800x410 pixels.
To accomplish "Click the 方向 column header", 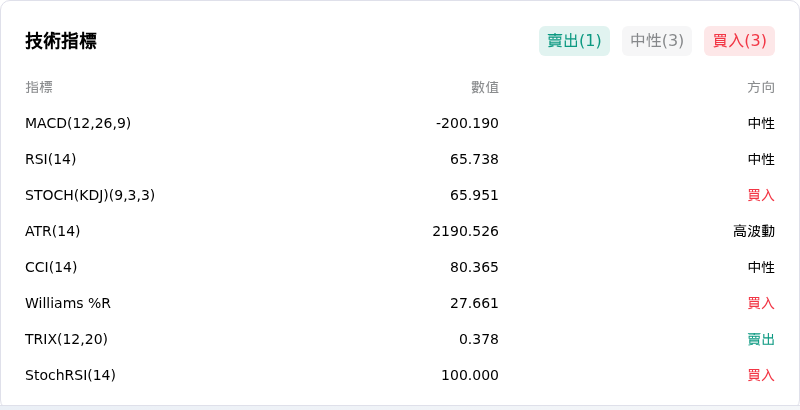I will pyautogui.click(x=761, y=87).
